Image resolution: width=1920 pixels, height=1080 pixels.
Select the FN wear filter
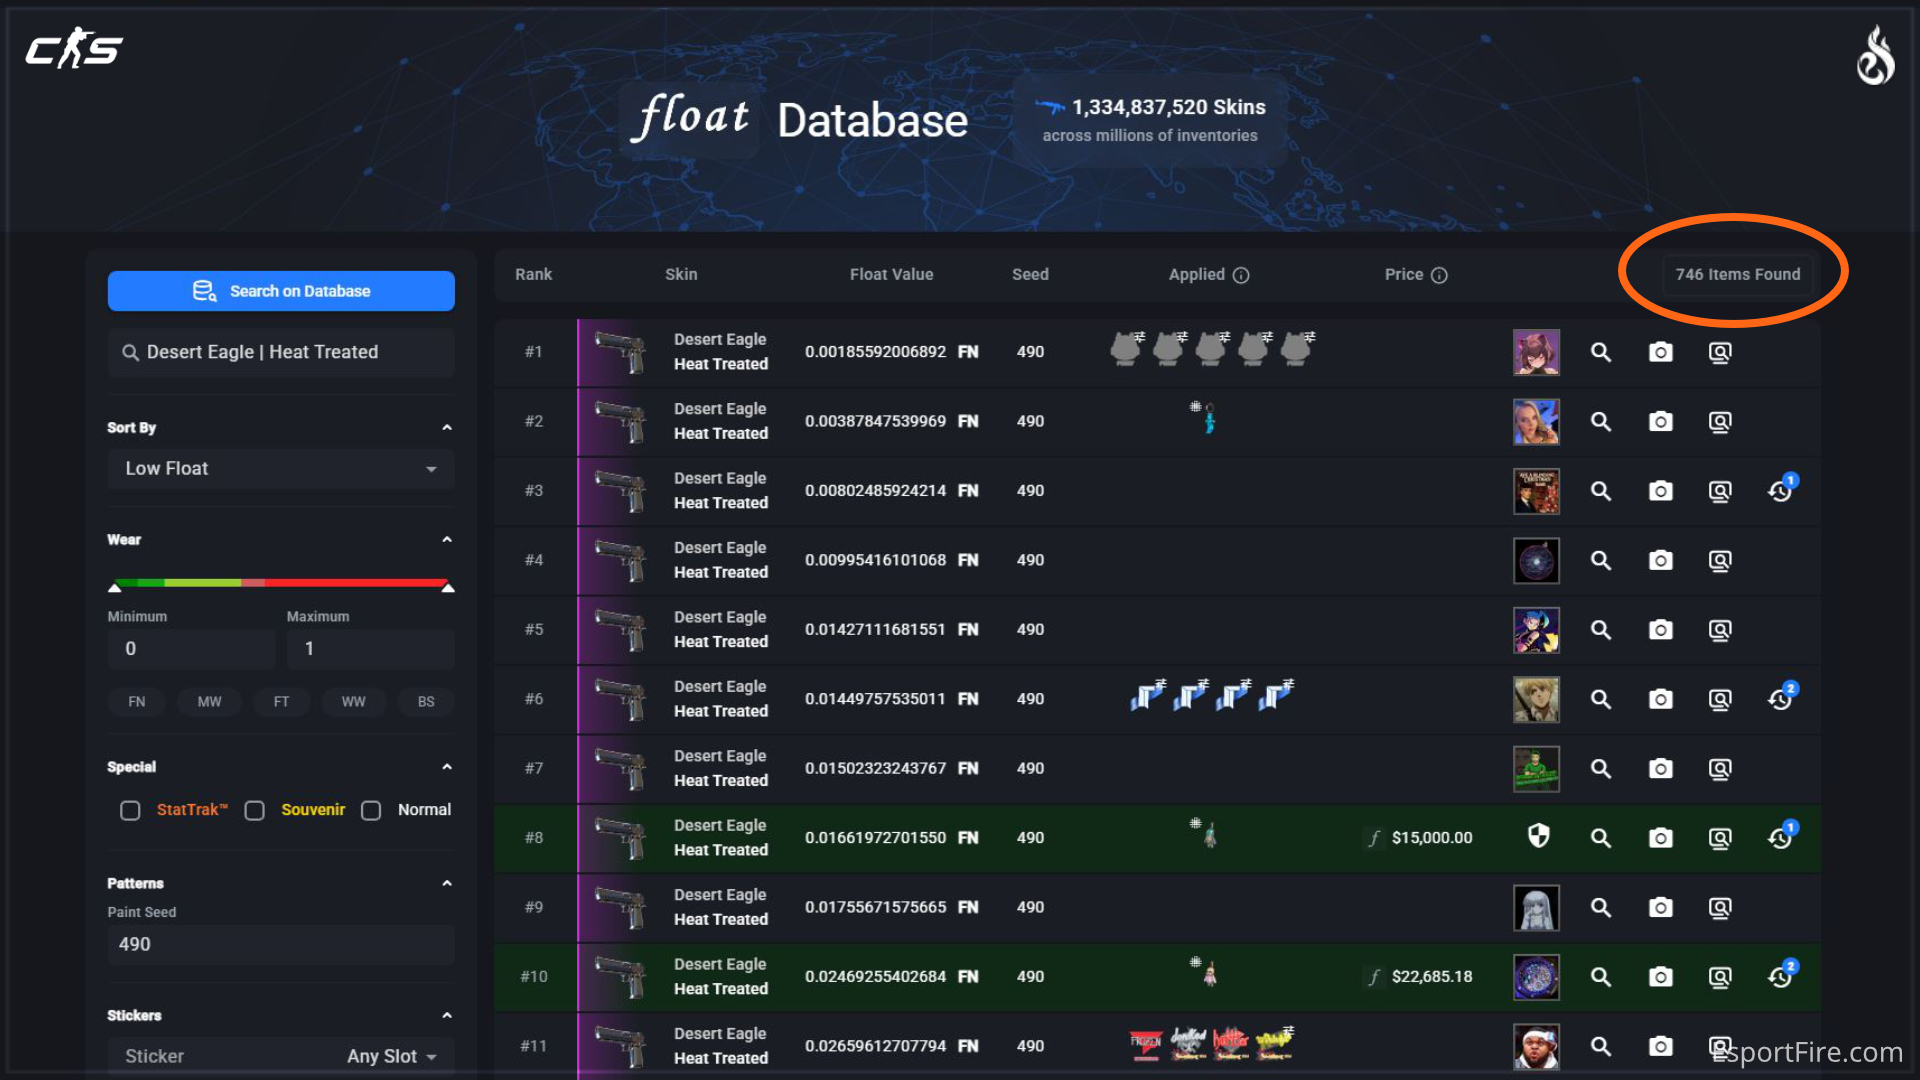click(137, 702)
